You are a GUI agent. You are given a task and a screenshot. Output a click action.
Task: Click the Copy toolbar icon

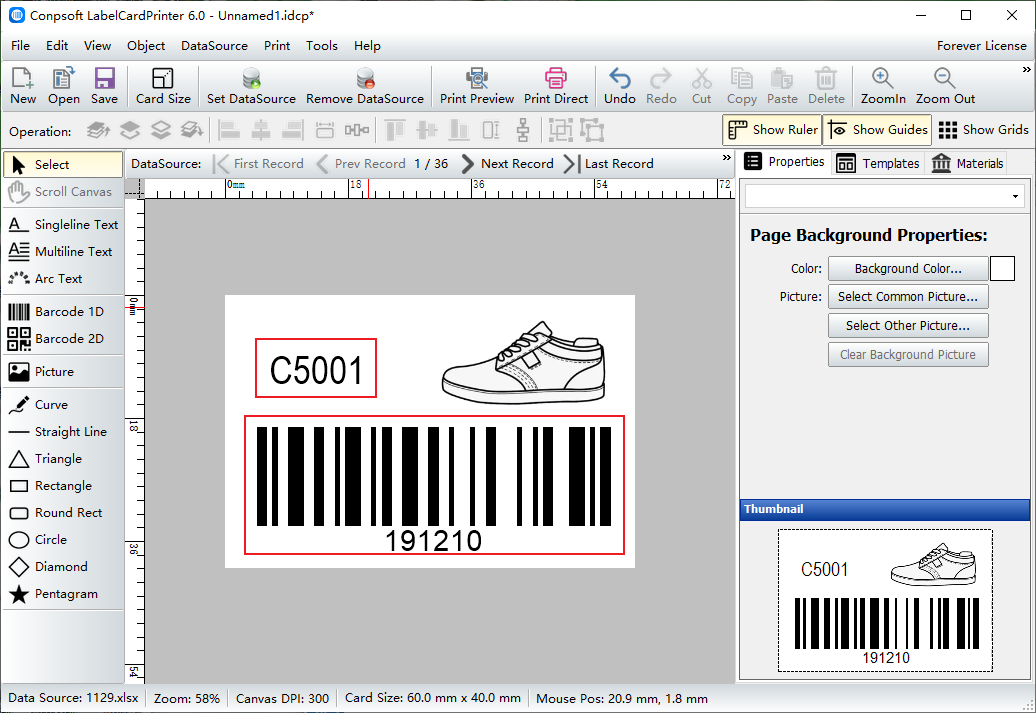741,87
